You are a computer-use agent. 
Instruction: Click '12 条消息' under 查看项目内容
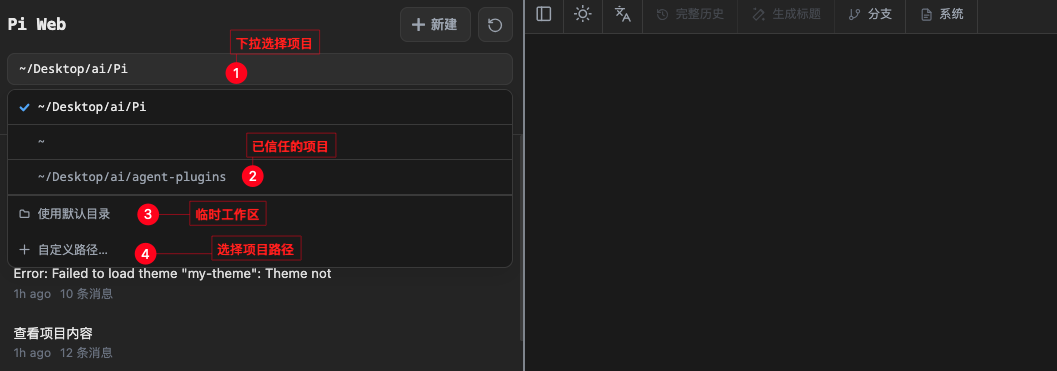pyautogui.click(x=86, y=353)
